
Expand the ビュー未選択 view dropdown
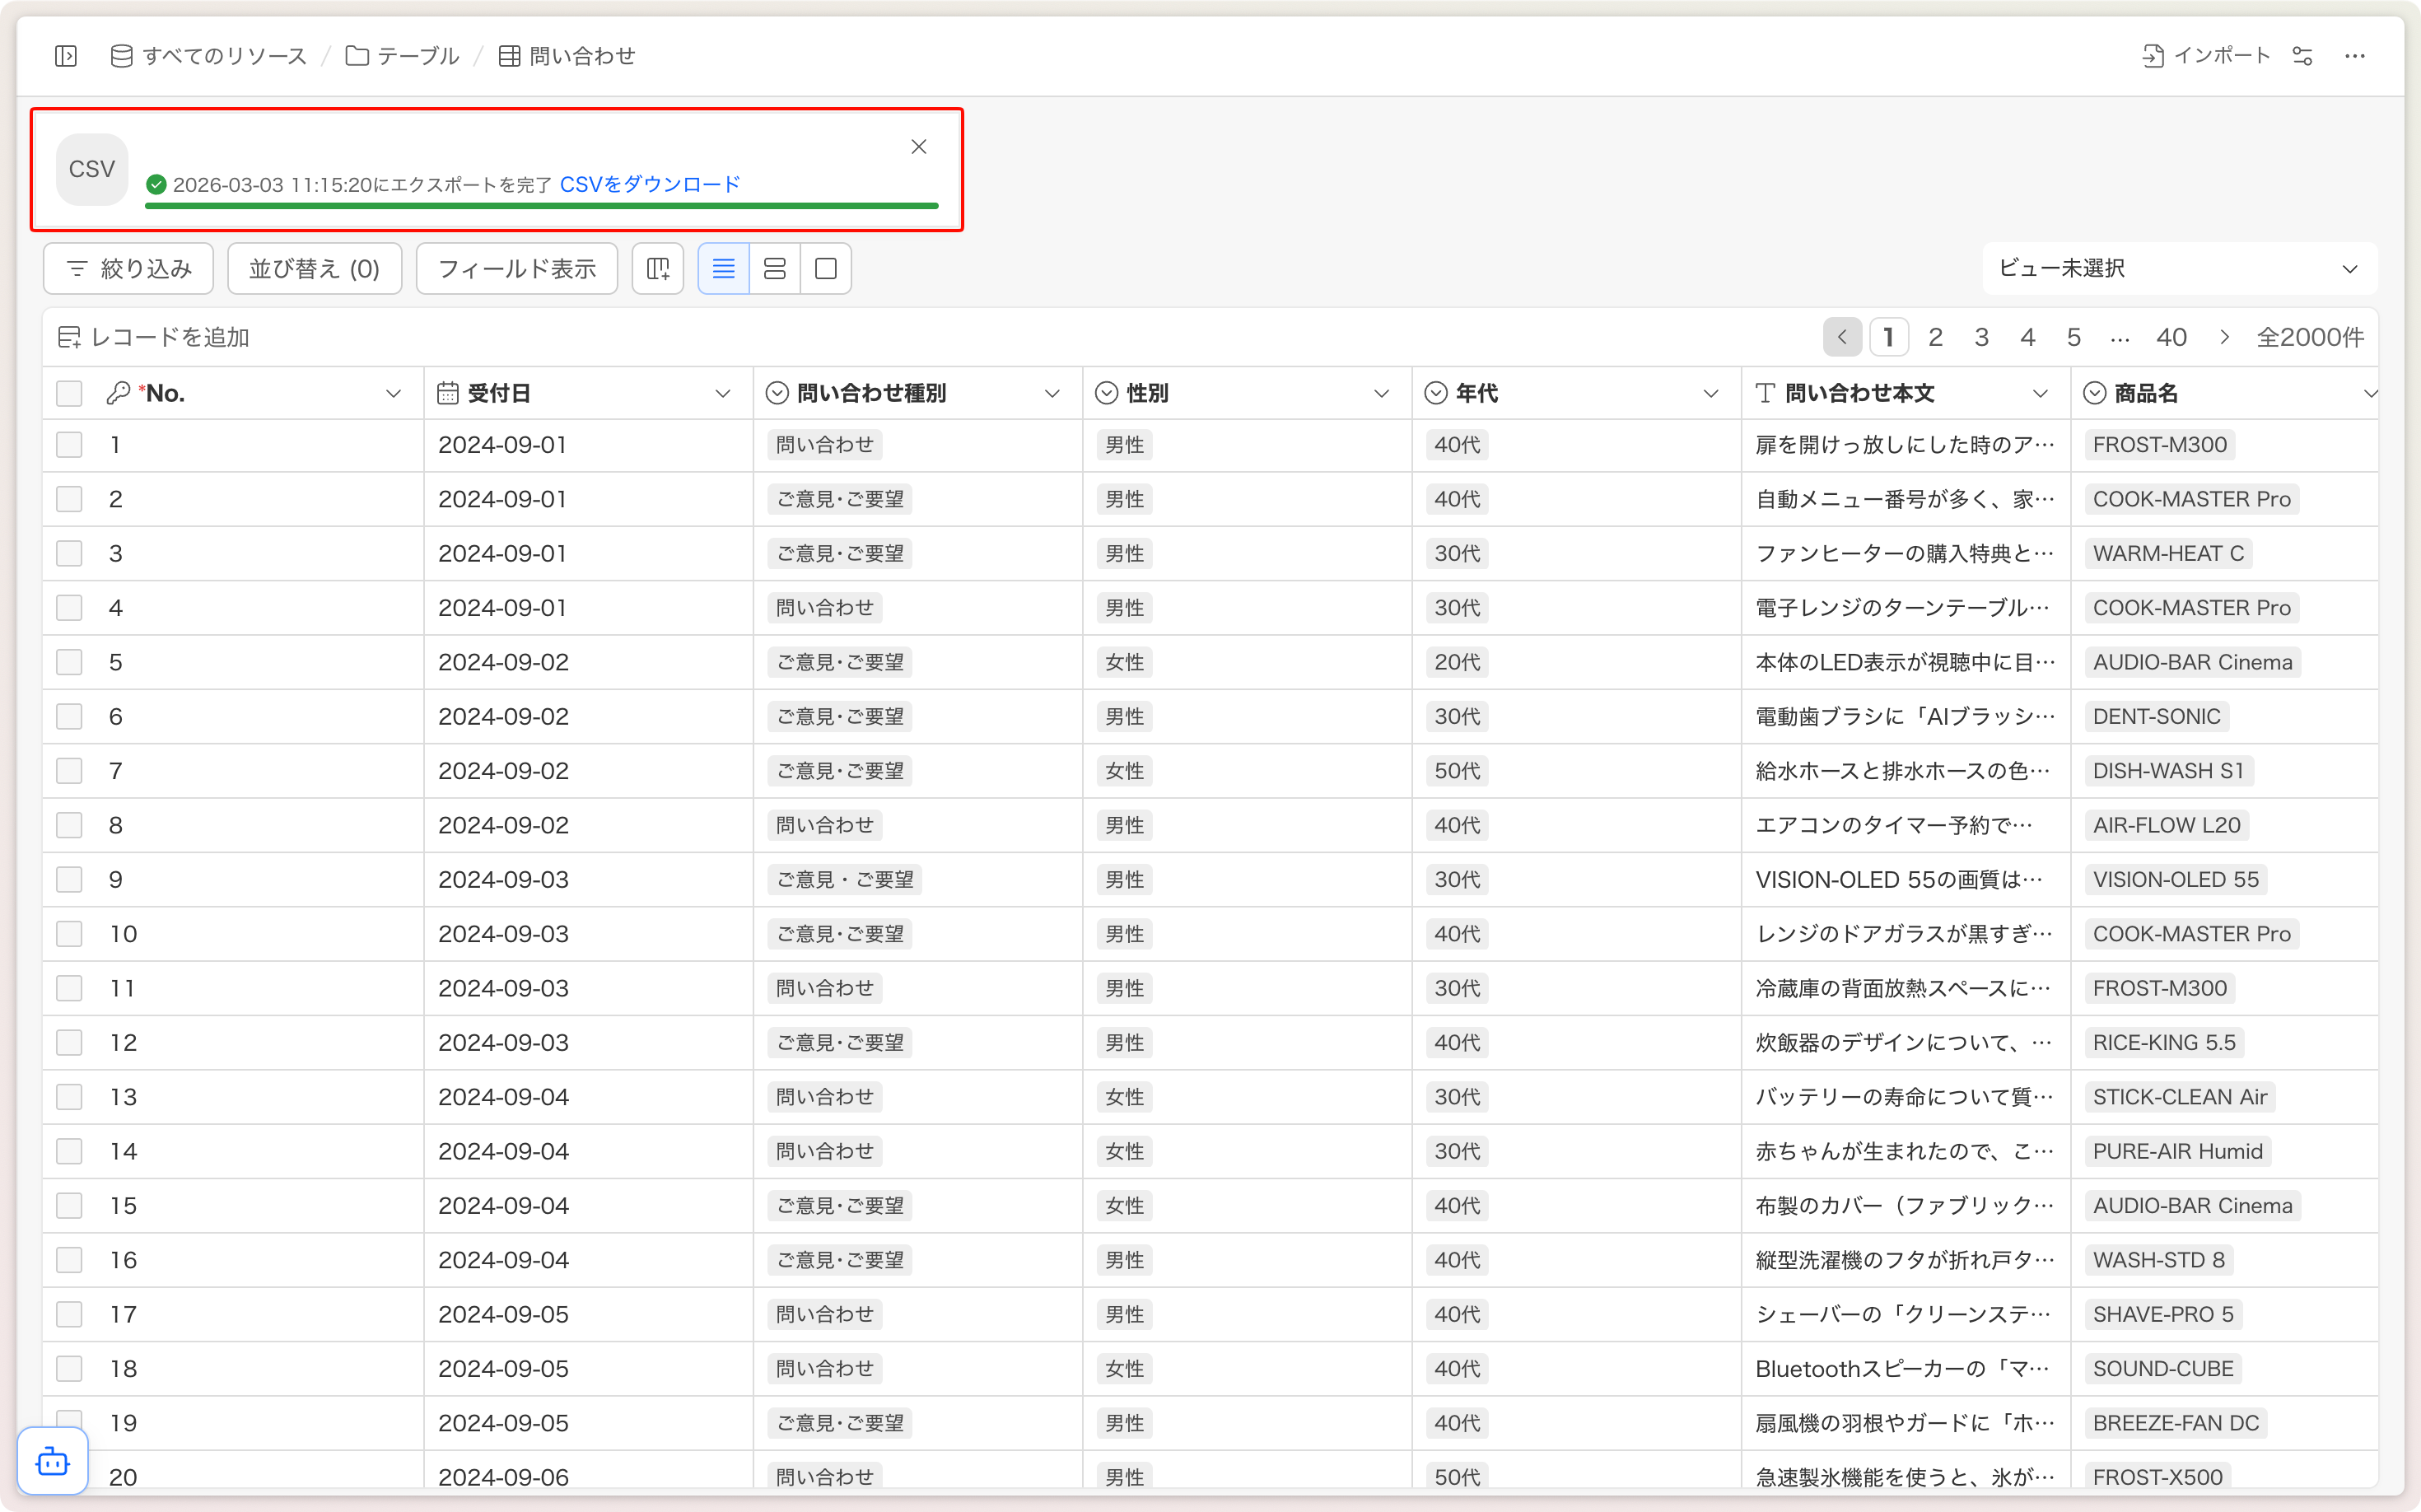[x=2178, y=268]
